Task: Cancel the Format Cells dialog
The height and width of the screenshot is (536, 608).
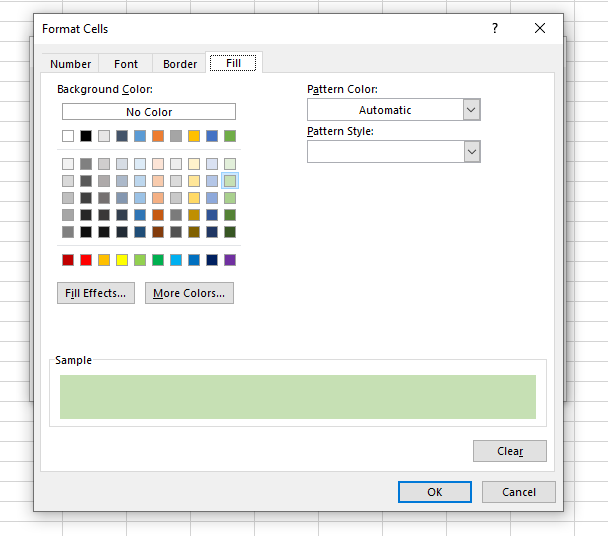Action: click(x=519, y=492)
